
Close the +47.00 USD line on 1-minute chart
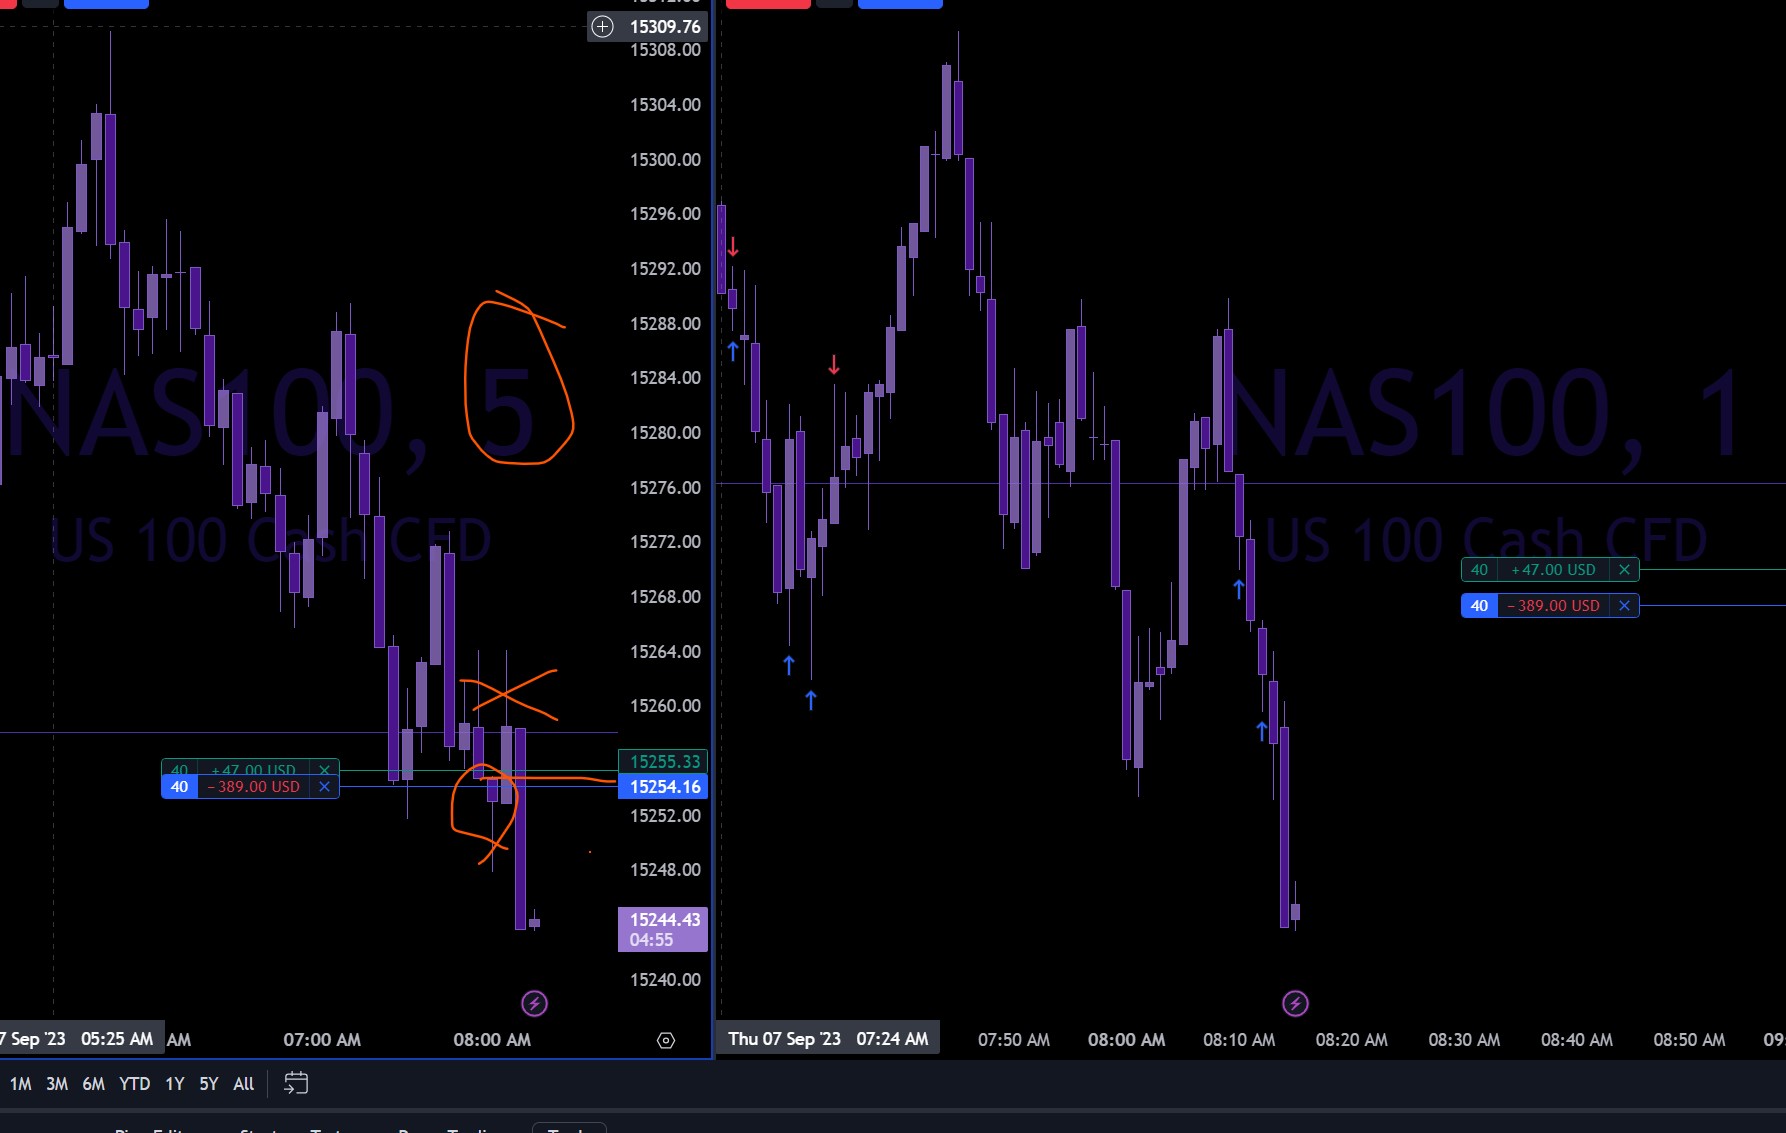point(1624,570)
